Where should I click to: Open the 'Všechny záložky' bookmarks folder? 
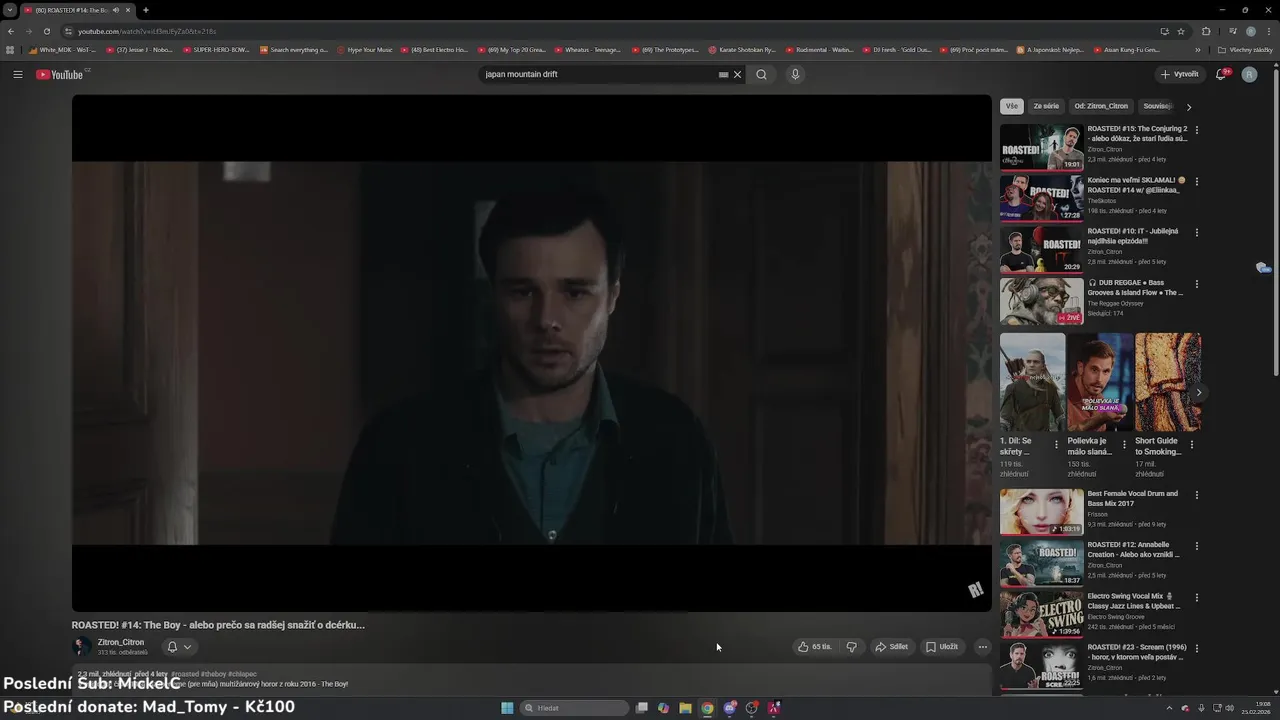tap(1247, 49)
